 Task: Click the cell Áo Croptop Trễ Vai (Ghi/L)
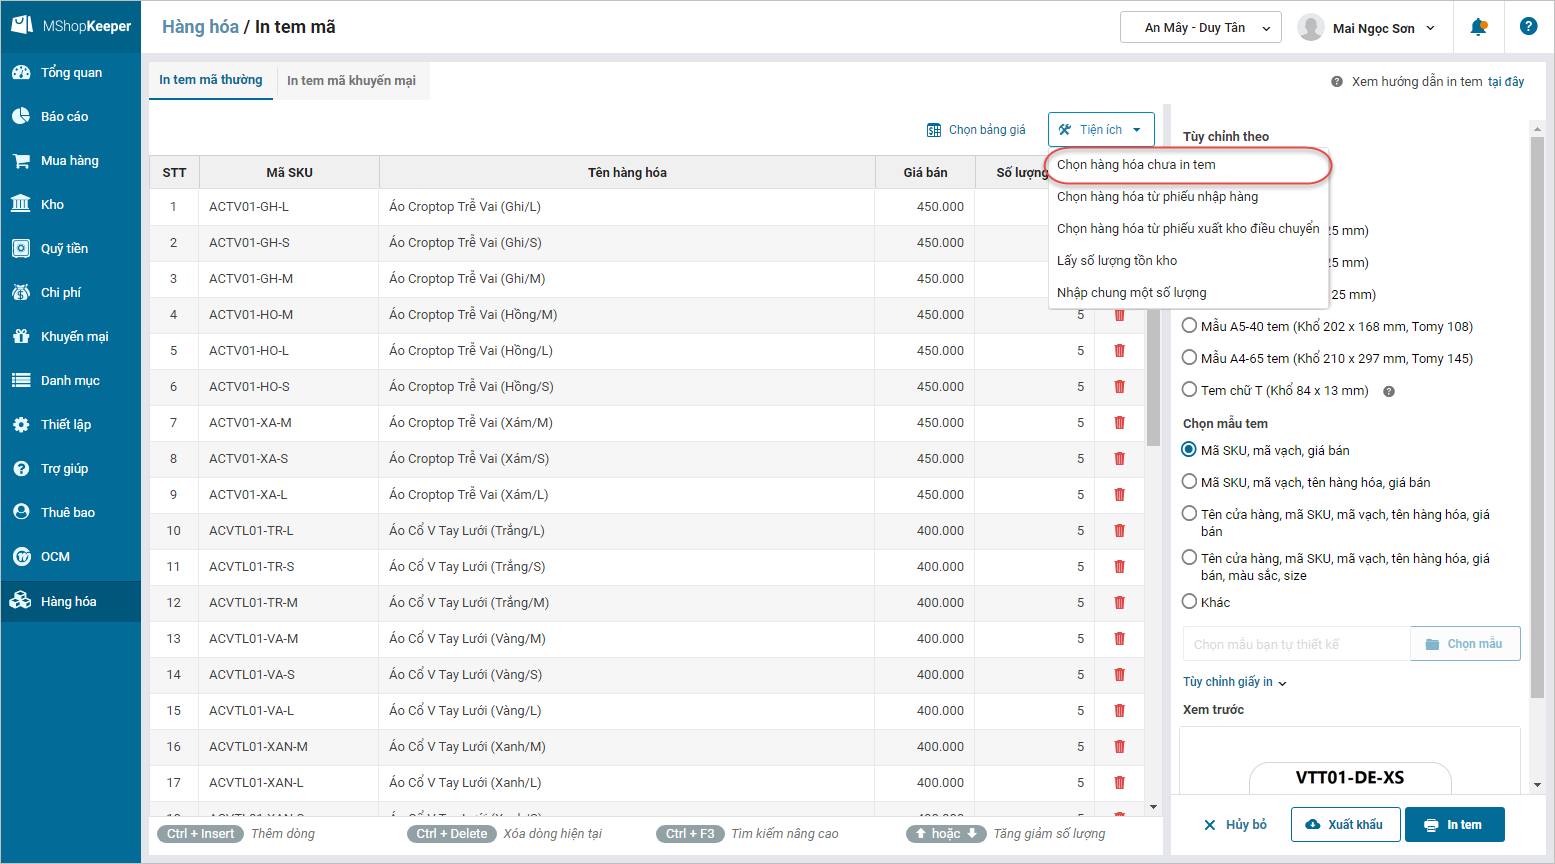pyautogui.click(x=627, y=207)
